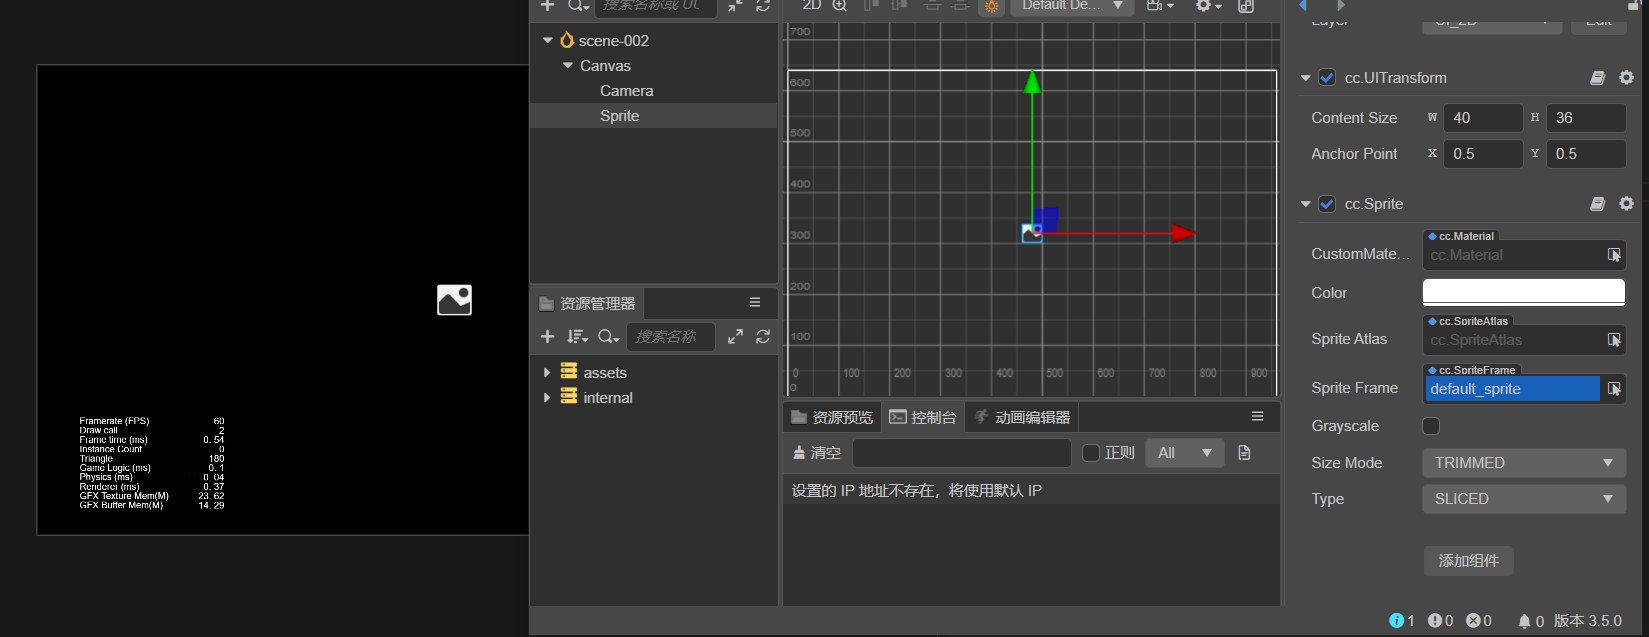
Task: Open the All log level dropdown
Action: pos(1184,453)
